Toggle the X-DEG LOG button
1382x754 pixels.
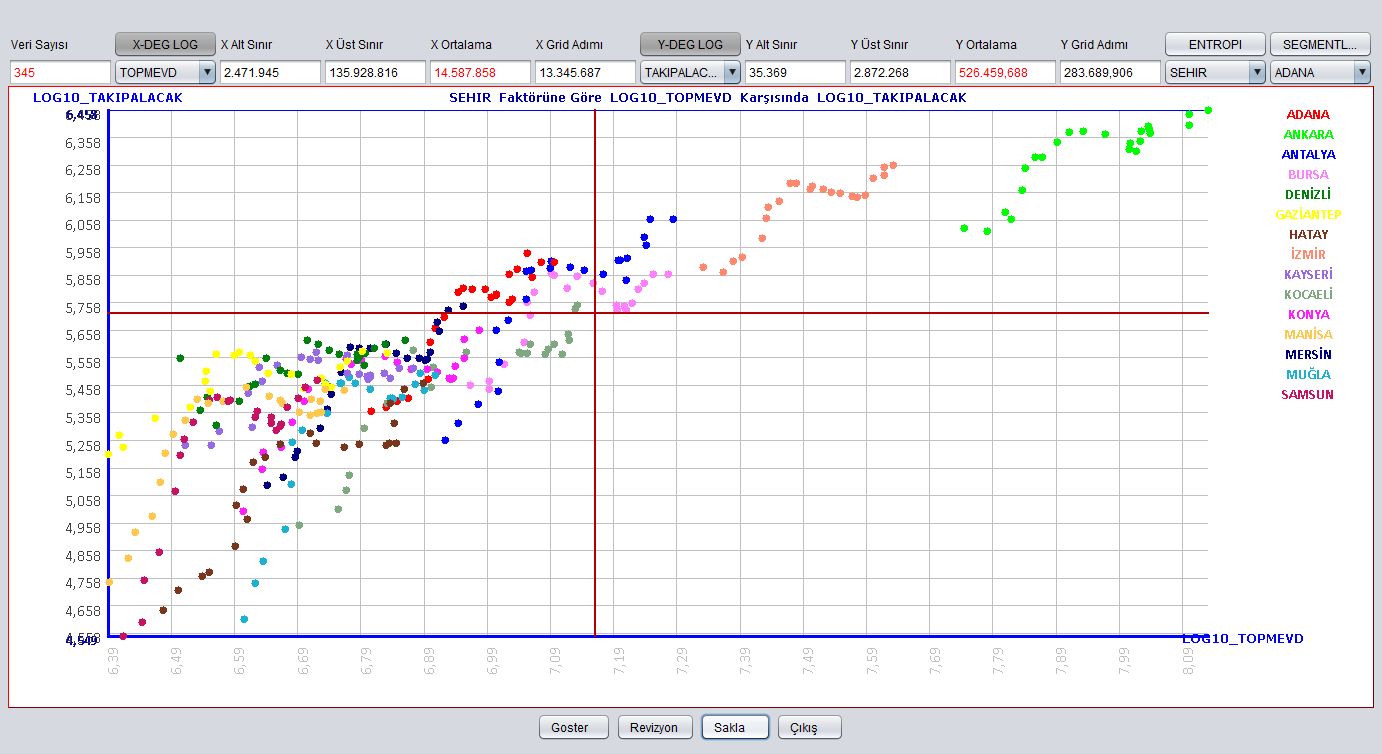click(165, 44)
